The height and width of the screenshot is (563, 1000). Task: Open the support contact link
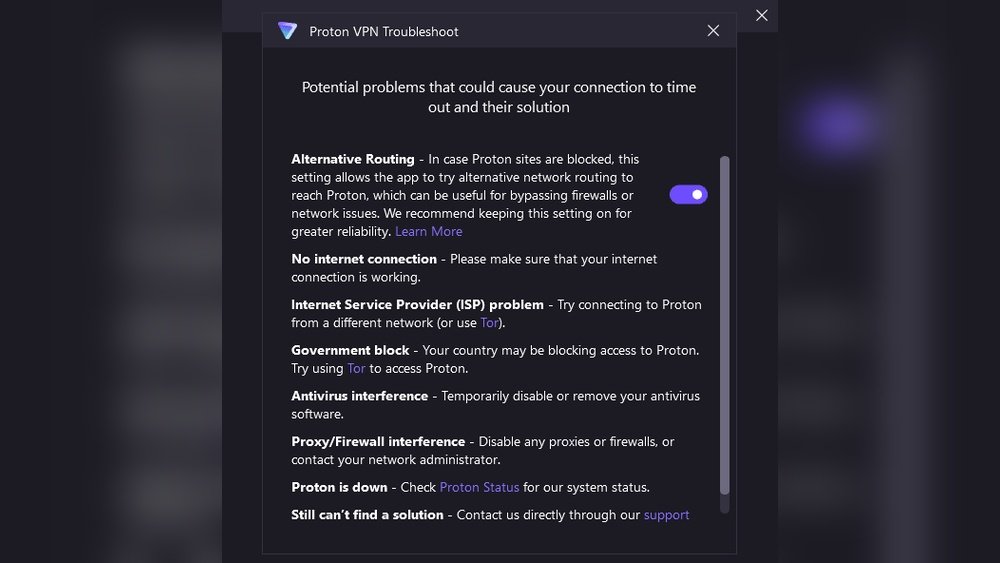(x=666, y=515)
